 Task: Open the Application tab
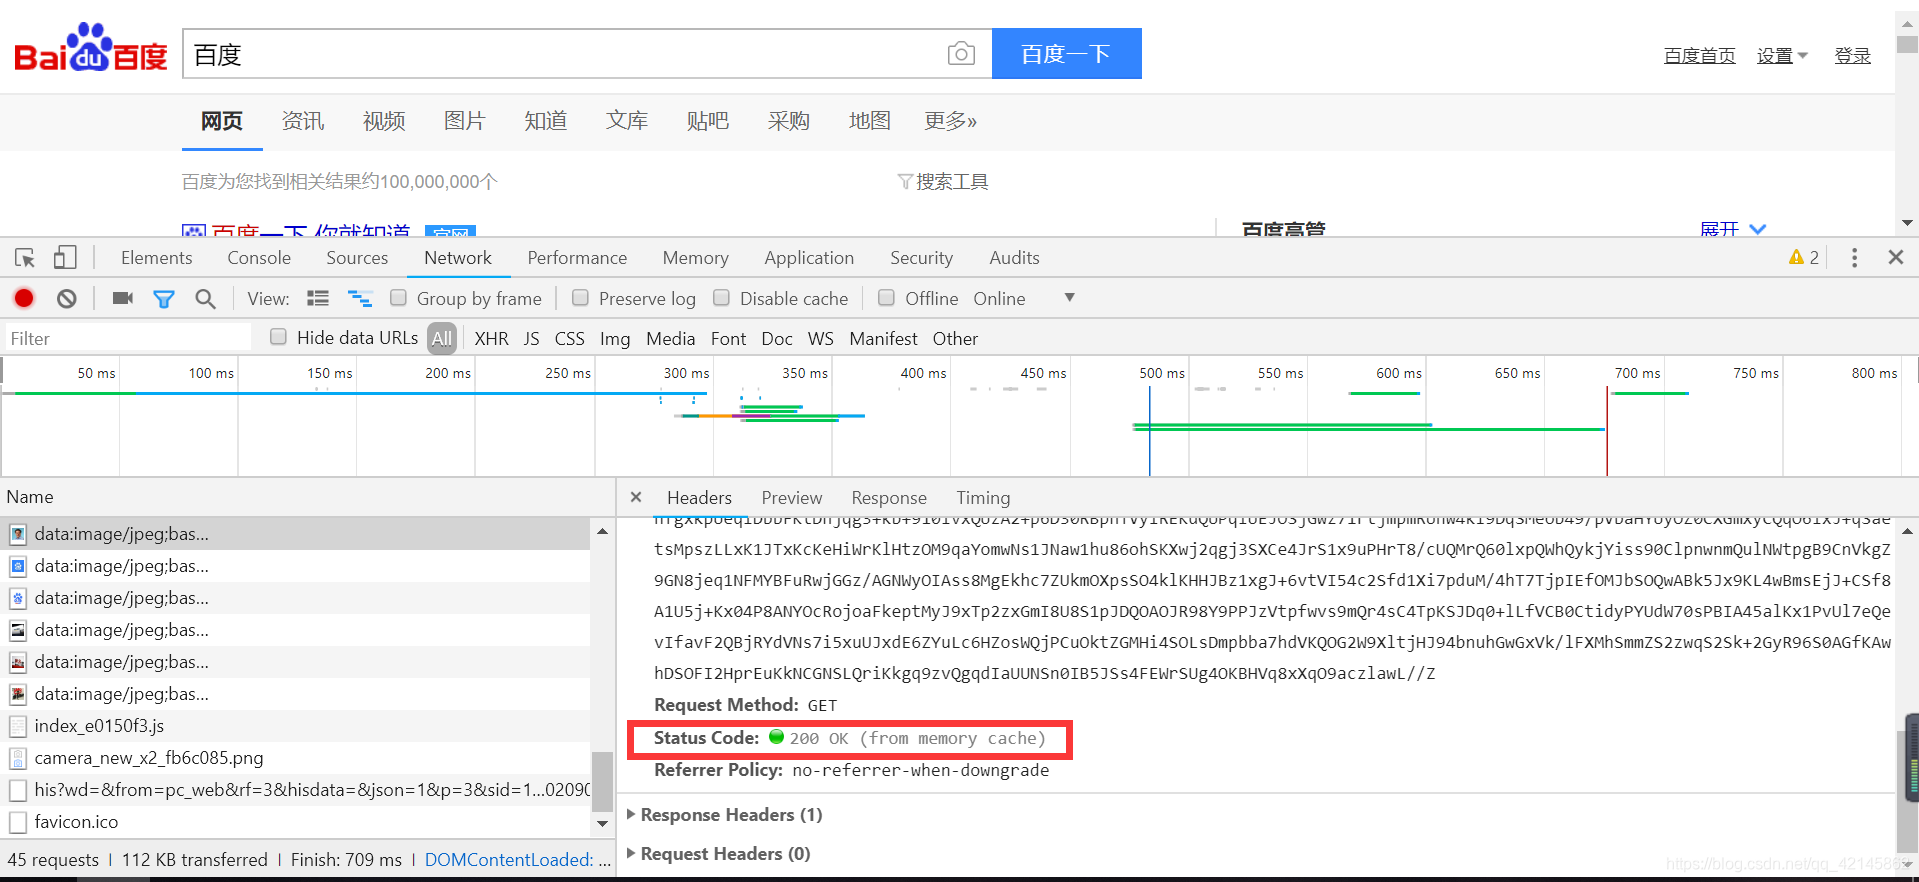click(x=809, y=258)
